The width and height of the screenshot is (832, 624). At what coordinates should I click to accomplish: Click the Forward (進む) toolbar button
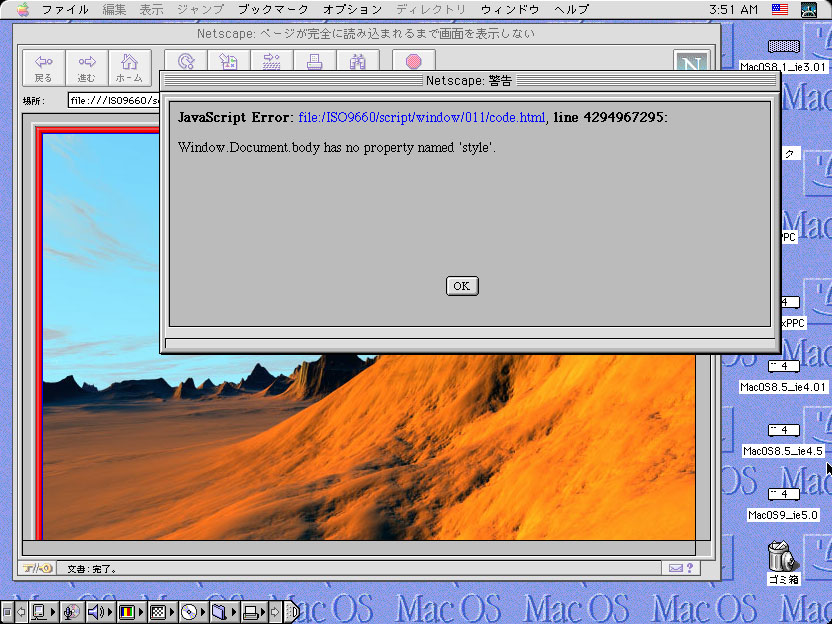[86, 68]
